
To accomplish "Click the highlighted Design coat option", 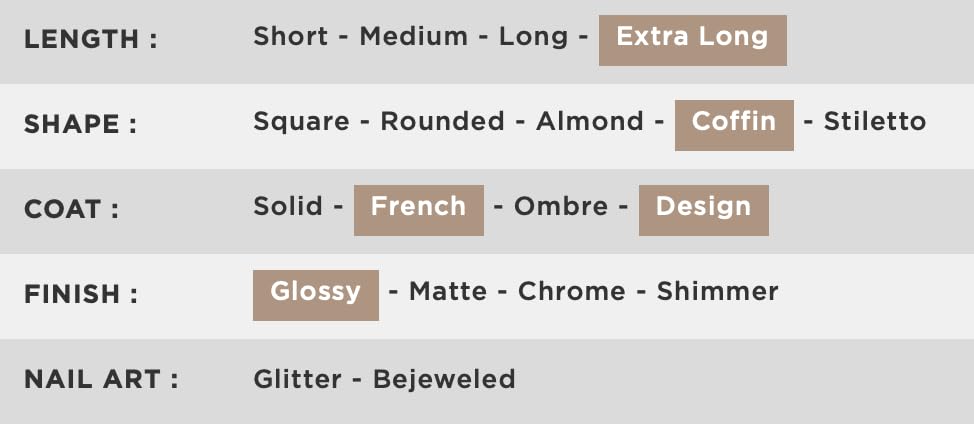I will [704, 211].
